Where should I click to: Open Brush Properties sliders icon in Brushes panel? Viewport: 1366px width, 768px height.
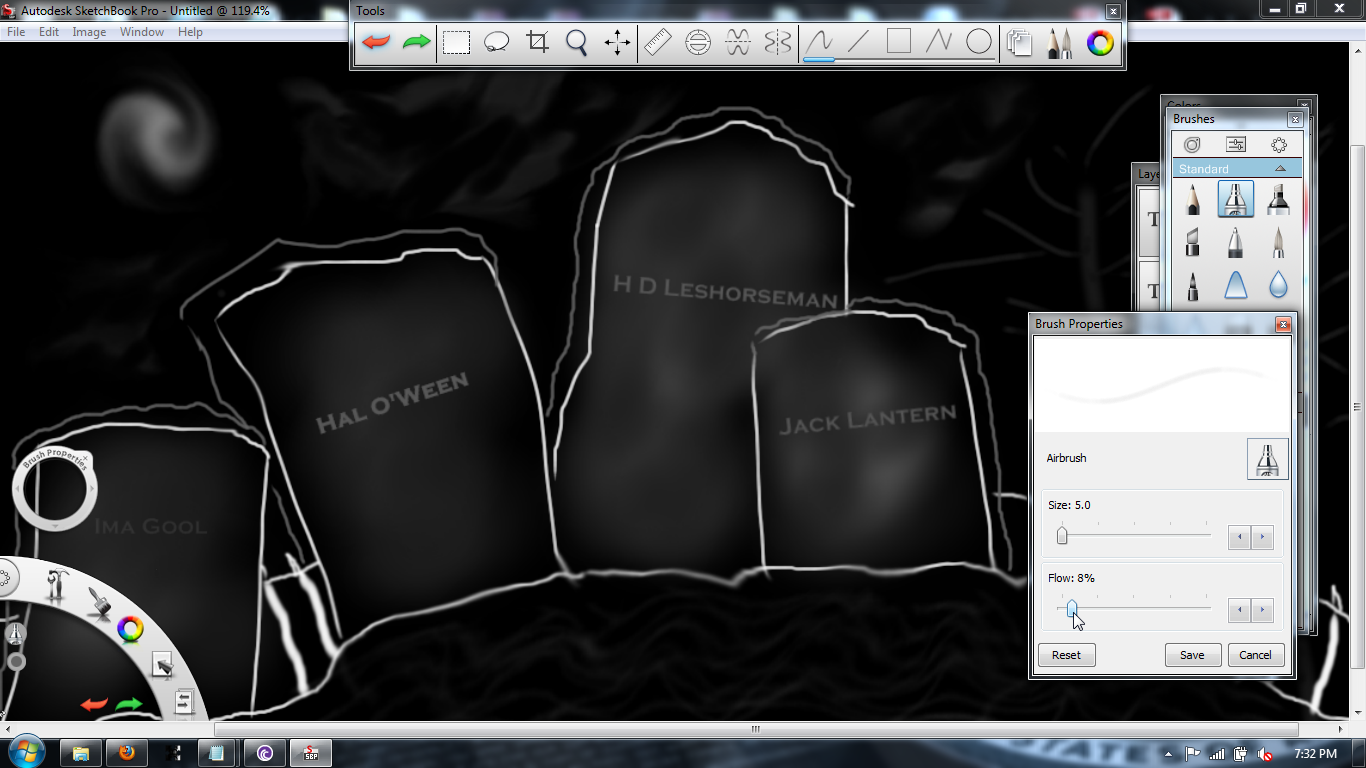(x=1236, y=144)
